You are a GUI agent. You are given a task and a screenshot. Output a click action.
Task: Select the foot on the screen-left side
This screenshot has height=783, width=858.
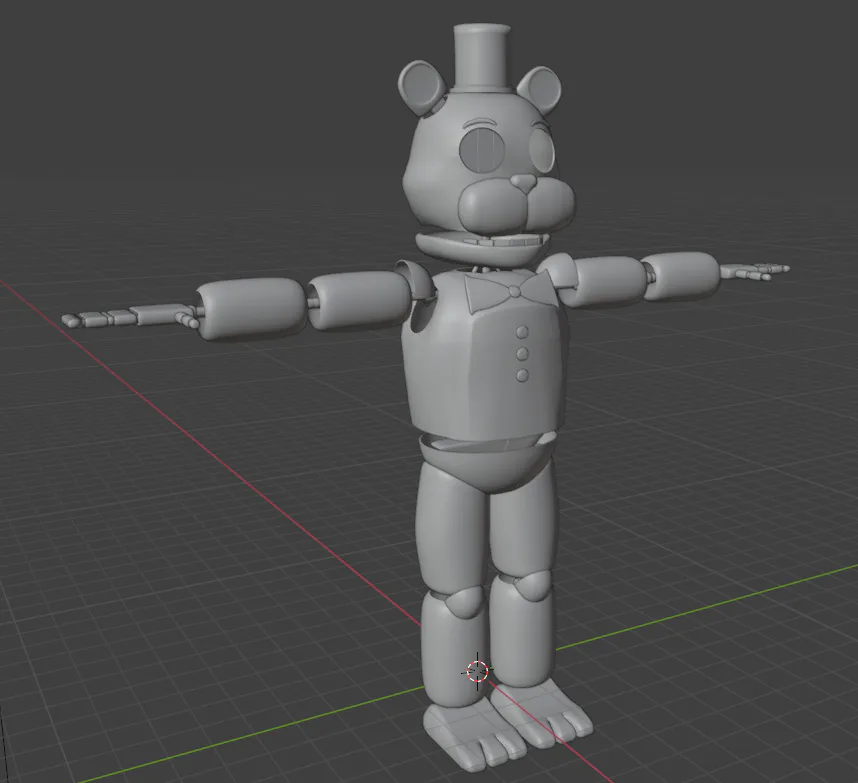474,736
